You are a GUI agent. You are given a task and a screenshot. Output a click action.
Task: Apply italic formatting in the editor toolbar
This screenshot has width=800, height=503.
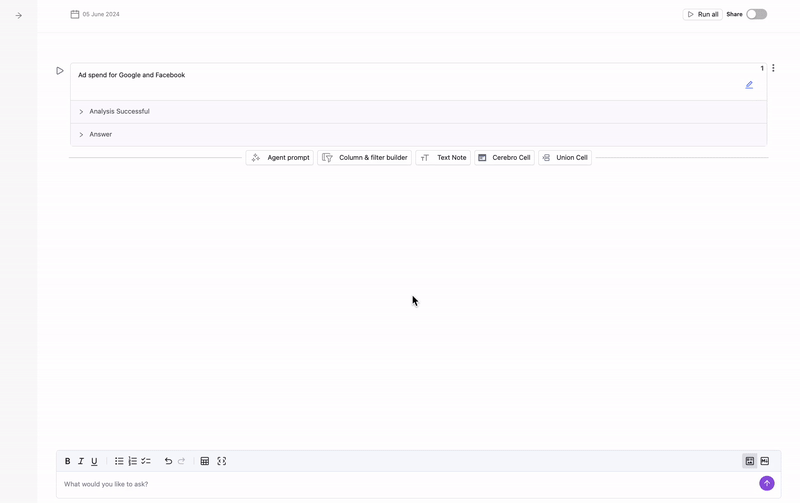(81, 461)
